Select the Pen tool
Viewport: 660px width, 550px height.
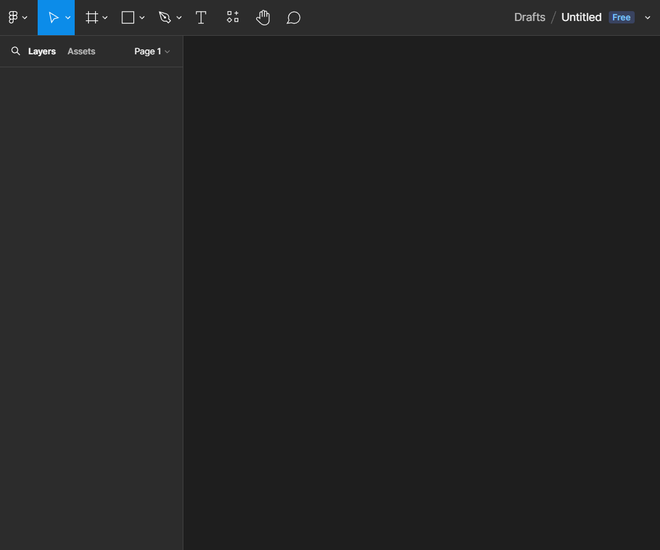pyautogui.click(x=165, y=18)
